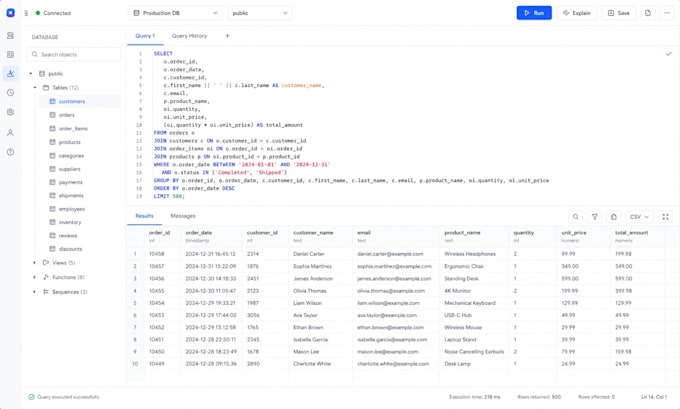Click the Views node icon
The image size is (680, 409).
[x=46, y=263]
